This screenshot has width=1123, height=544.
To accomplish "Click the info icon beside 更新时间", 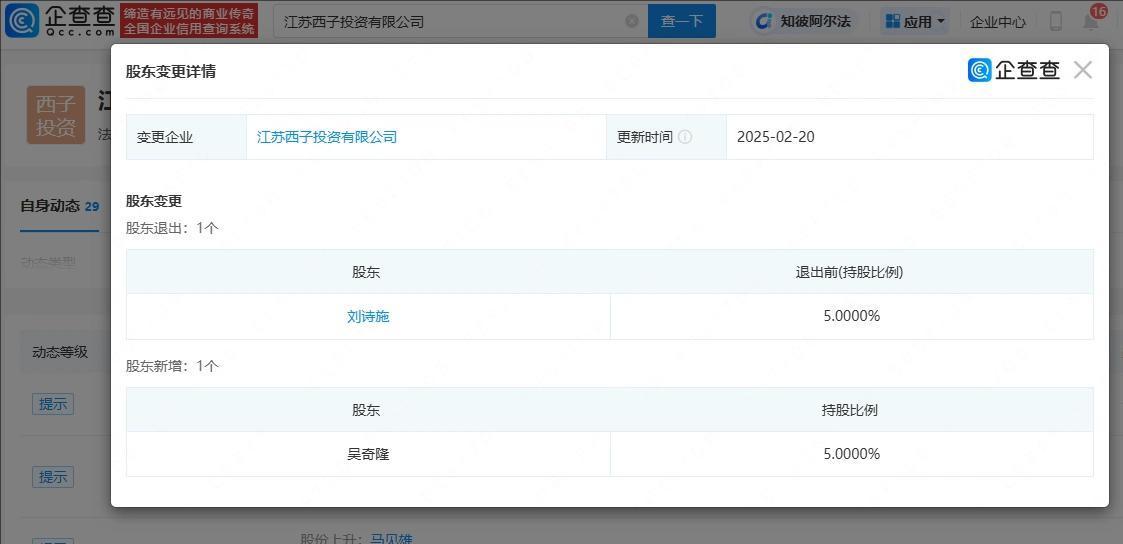I will point(685,137).
